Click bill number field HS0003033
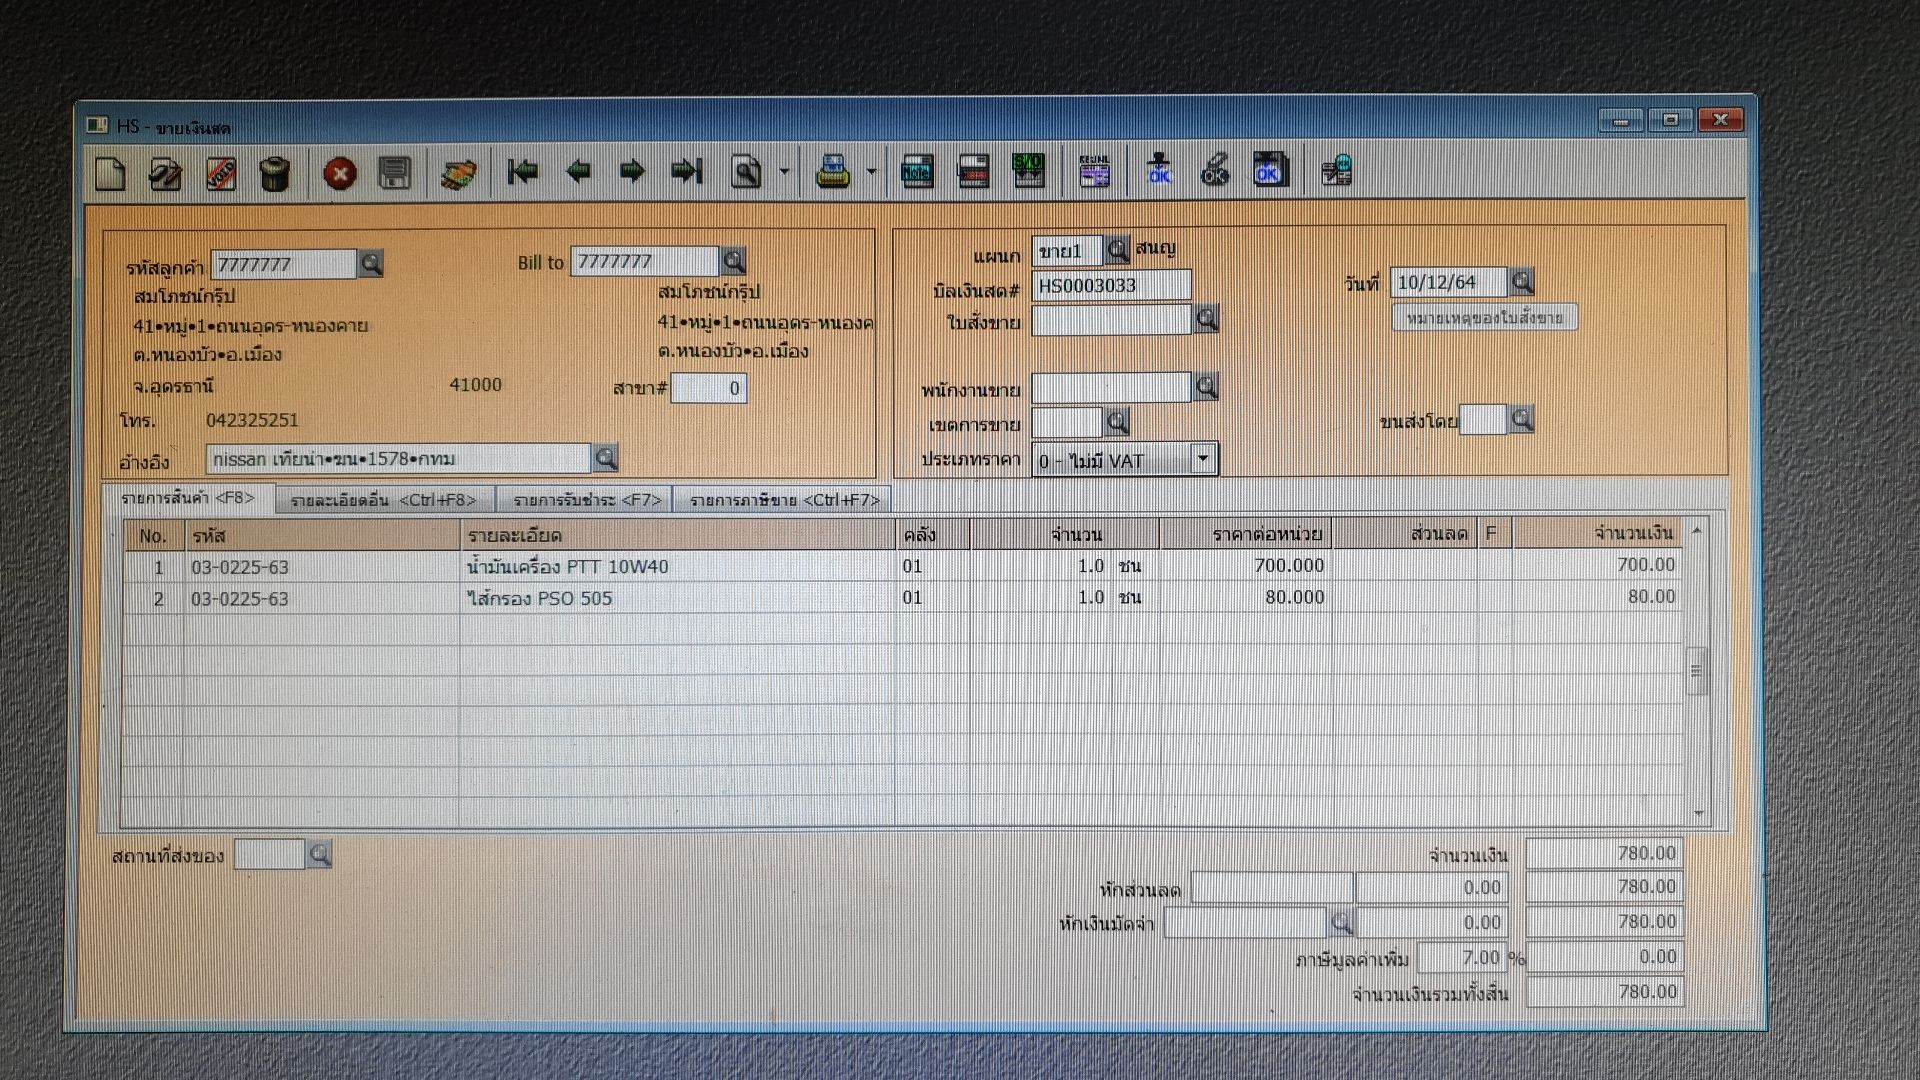 tap(1111, 285)
